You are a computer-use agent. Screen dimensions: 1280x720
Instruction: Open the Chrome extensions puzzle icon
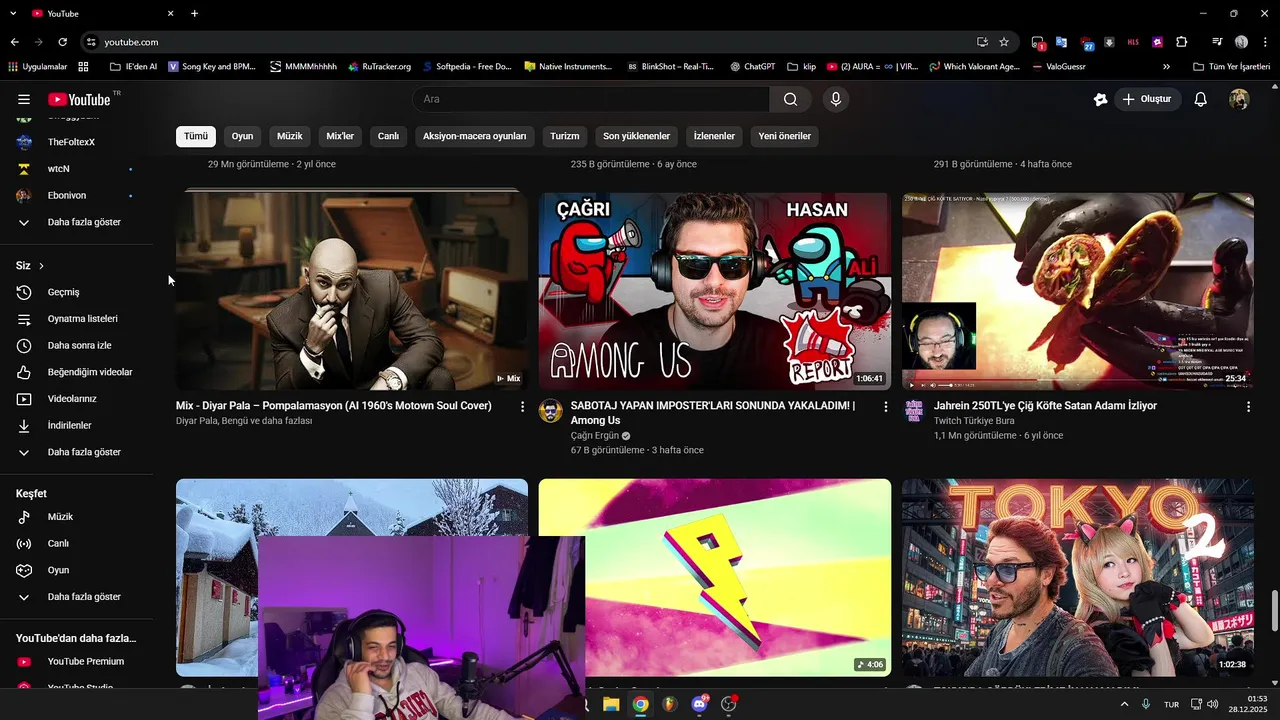click(x=1182, y=42)
